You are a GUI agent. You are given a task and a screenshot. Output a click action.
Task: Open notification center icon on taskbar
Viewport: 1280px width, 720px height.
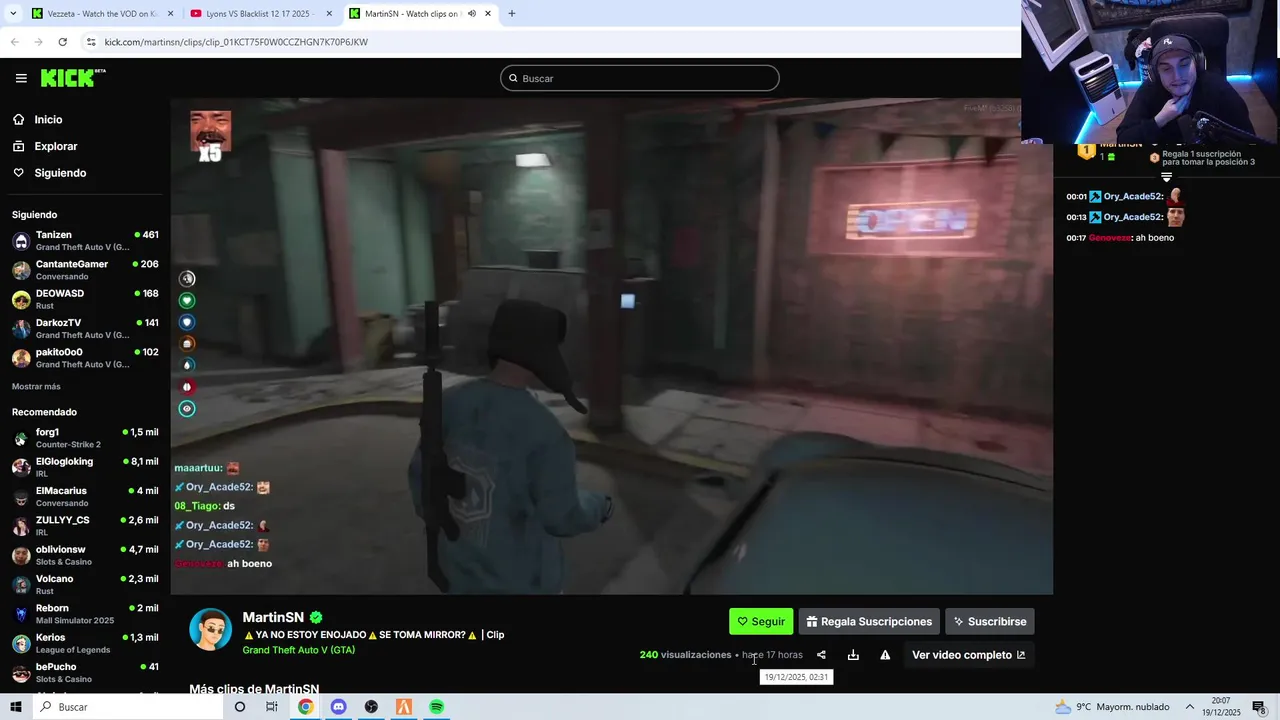pyautogui.click(x=1259, y=707)
